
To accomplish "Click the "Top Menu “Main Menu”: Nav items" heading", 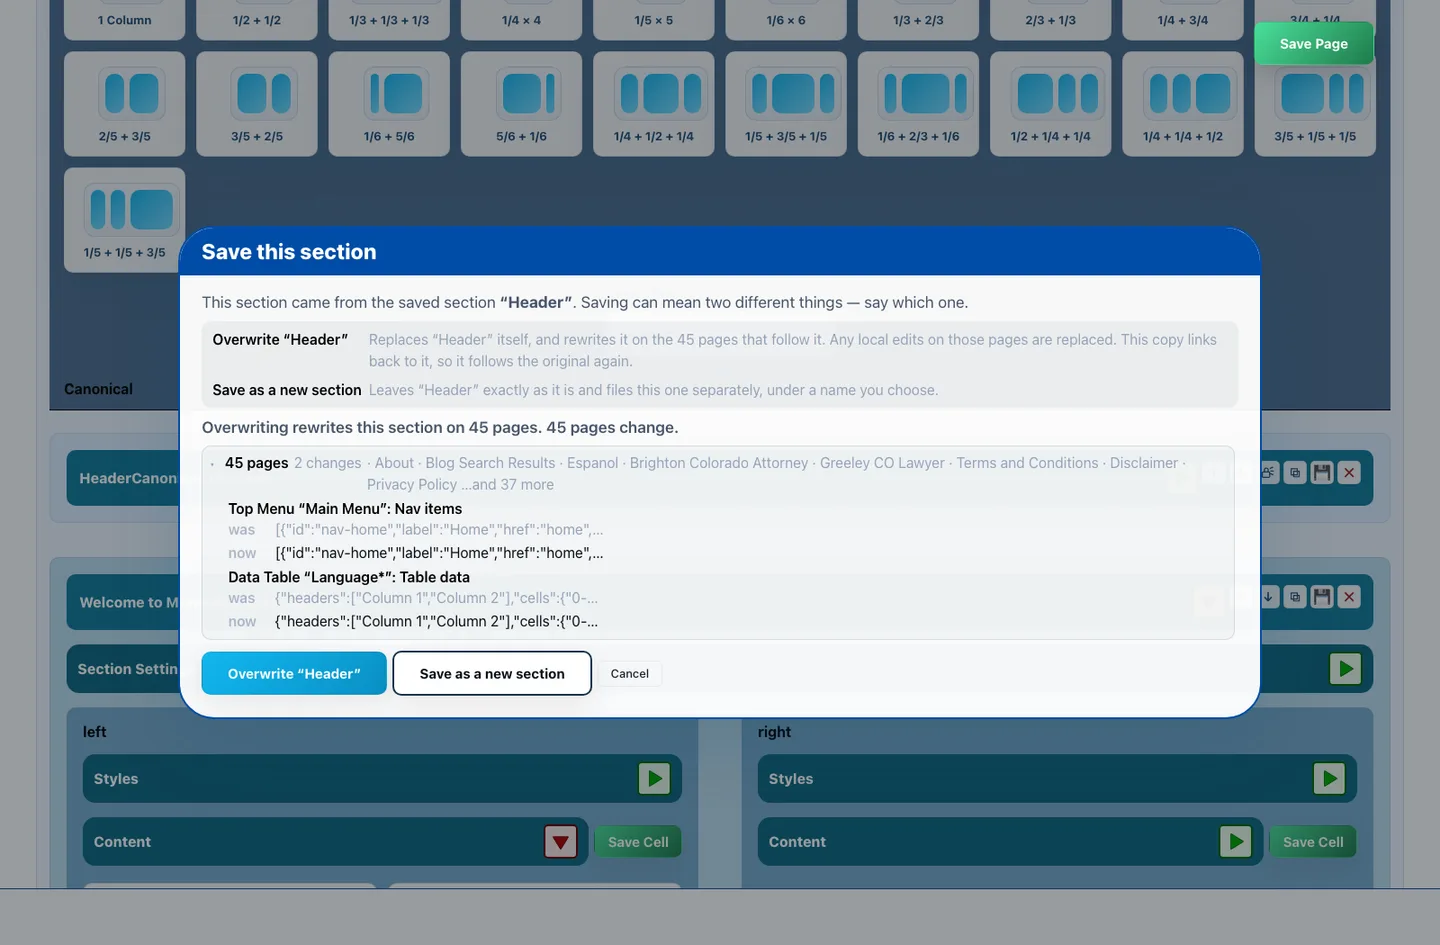I will [345, 509].
